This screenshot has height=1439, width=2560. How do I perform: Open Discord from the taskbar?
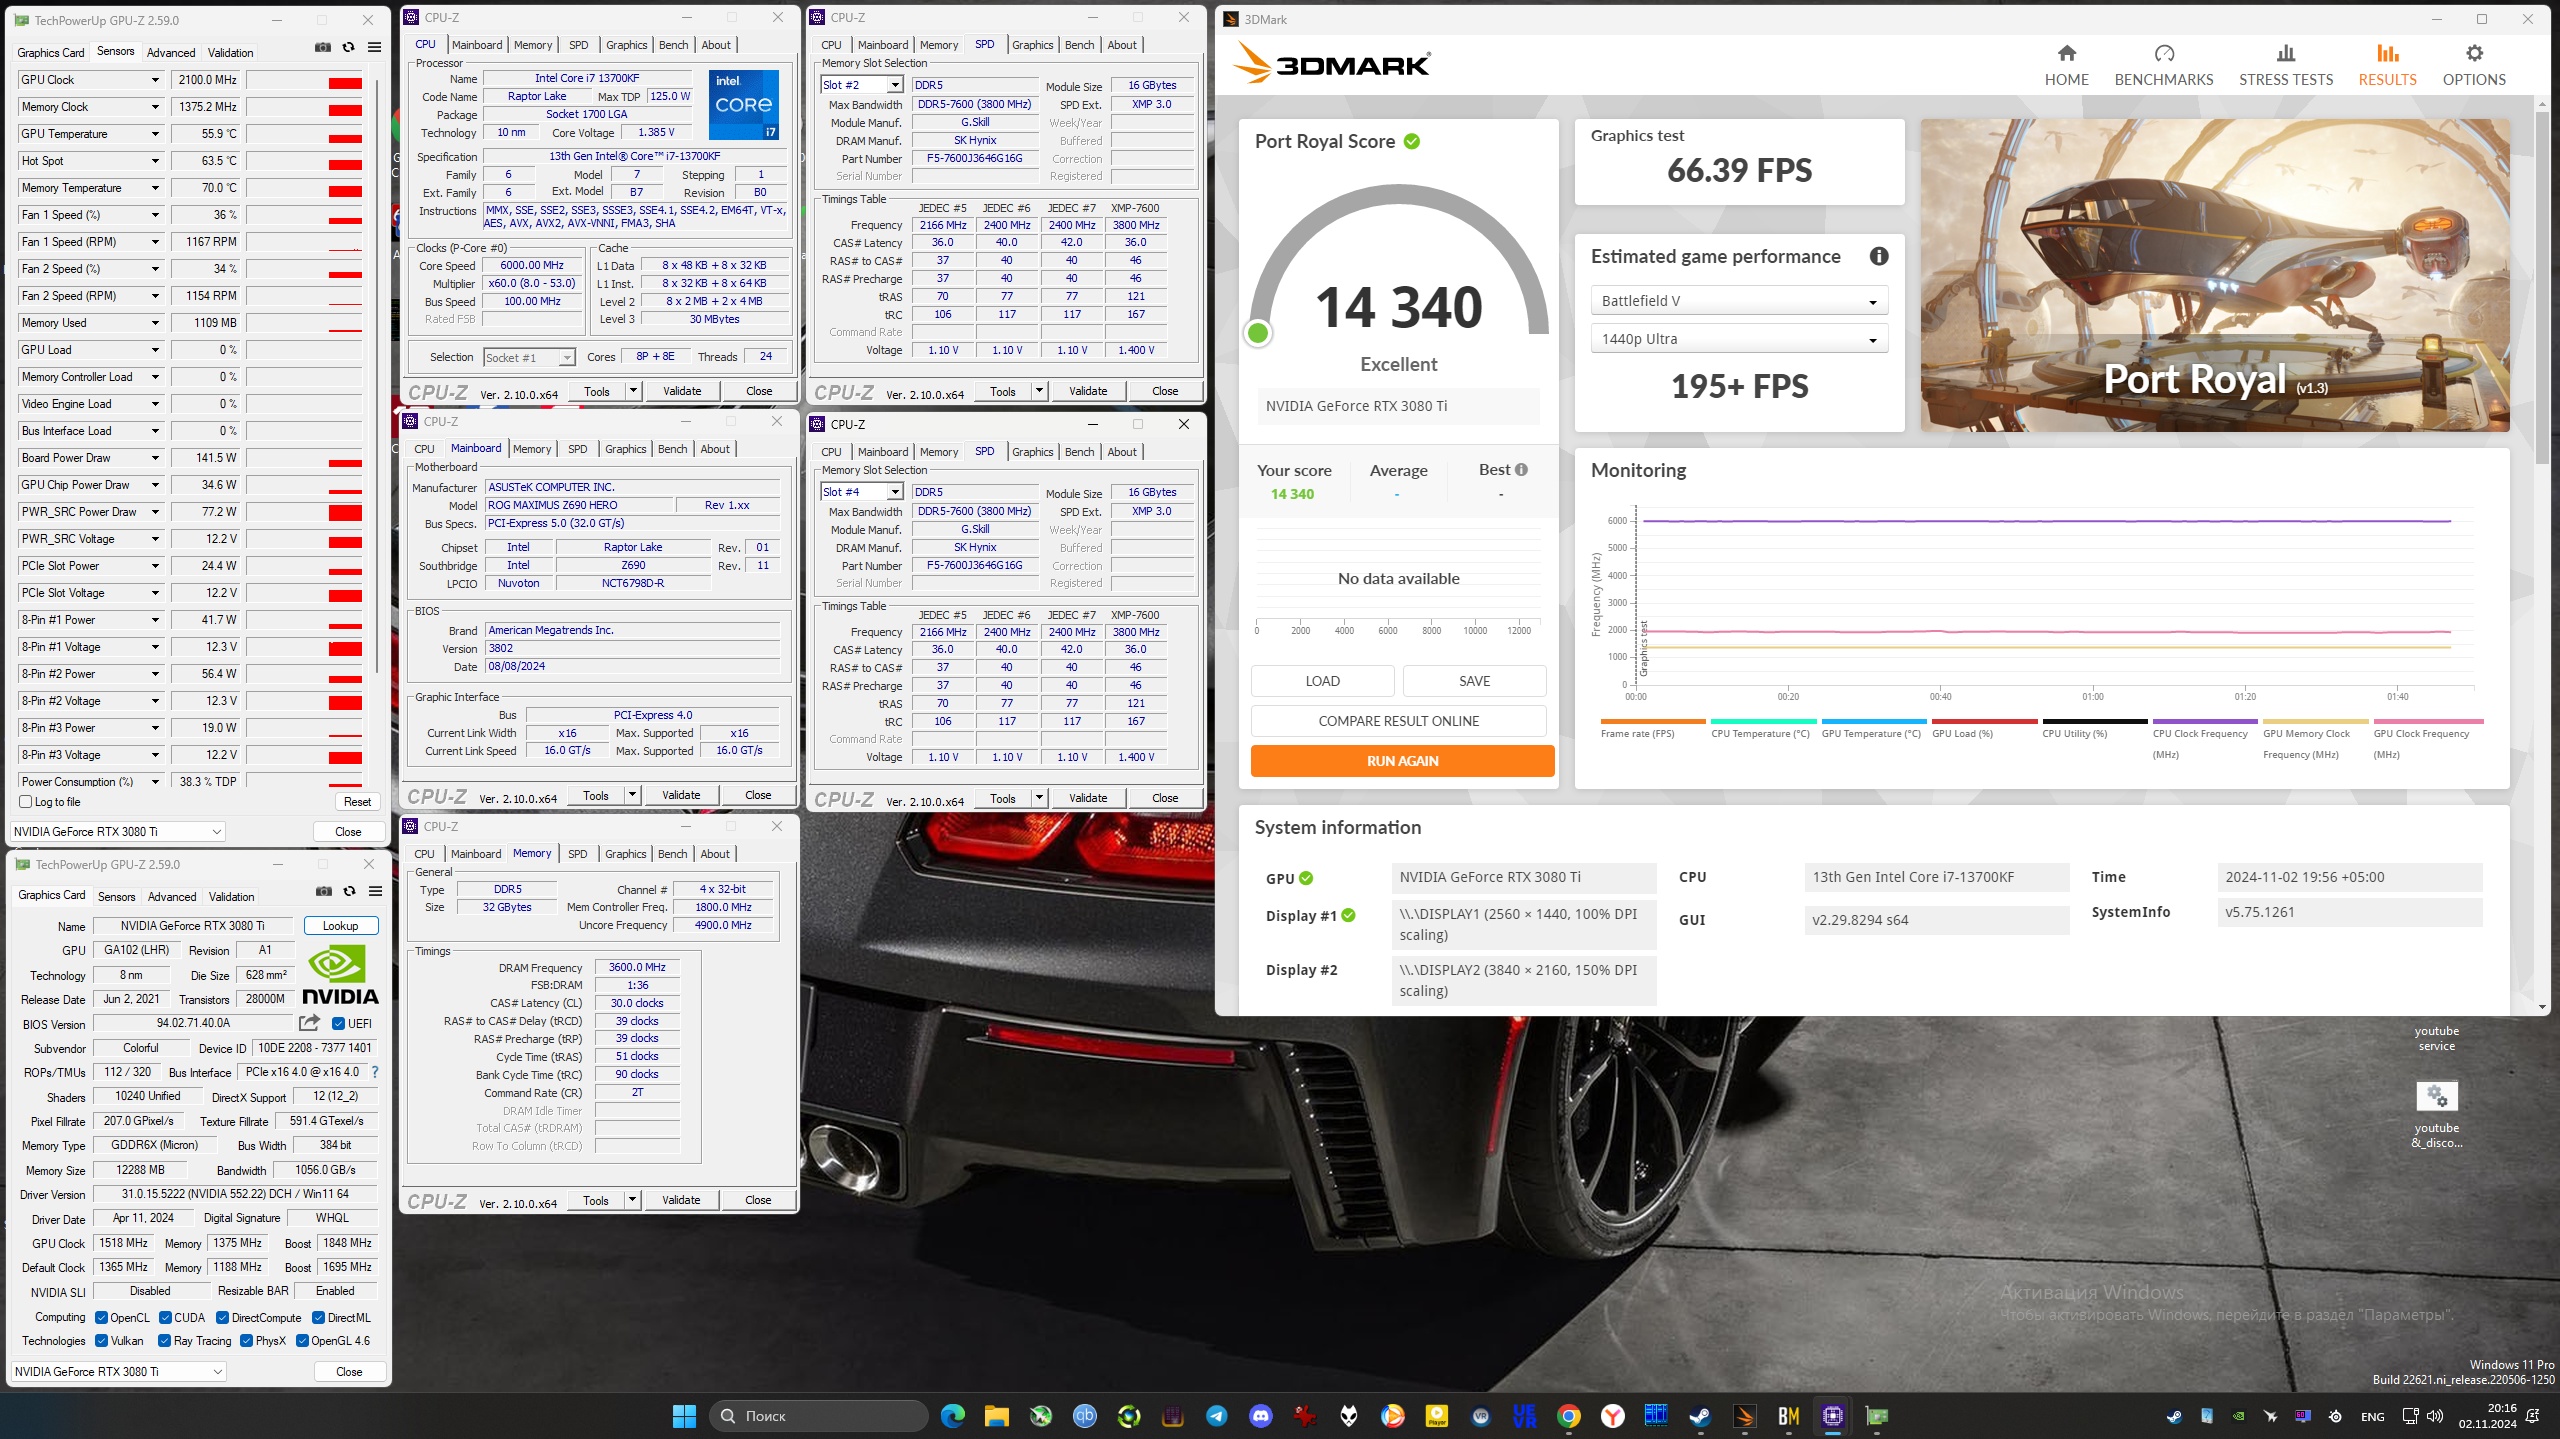click(1260, 1416)
